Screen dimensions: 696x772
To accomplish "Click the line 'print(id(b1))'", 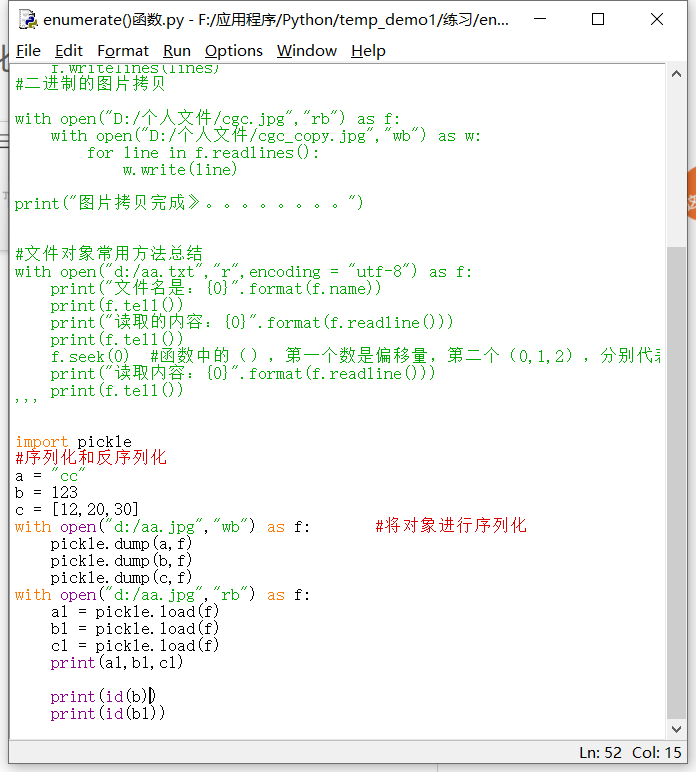I will click(x=108, y=713).
